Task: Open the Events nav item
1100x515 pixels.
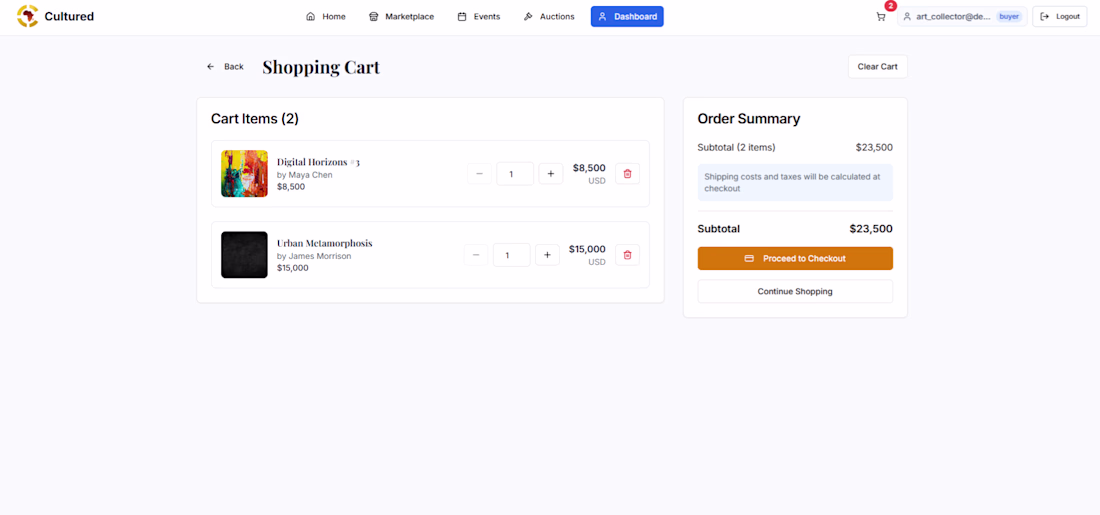Action: (479, 16)
